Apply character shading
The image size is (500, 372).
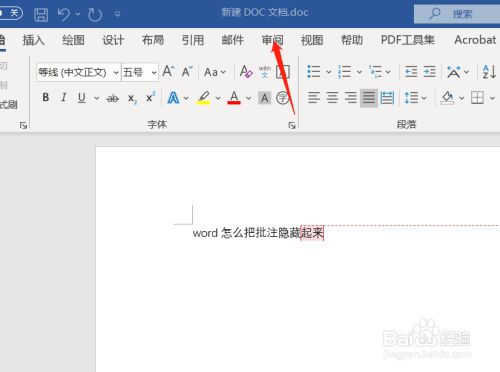tap(264, 98)
